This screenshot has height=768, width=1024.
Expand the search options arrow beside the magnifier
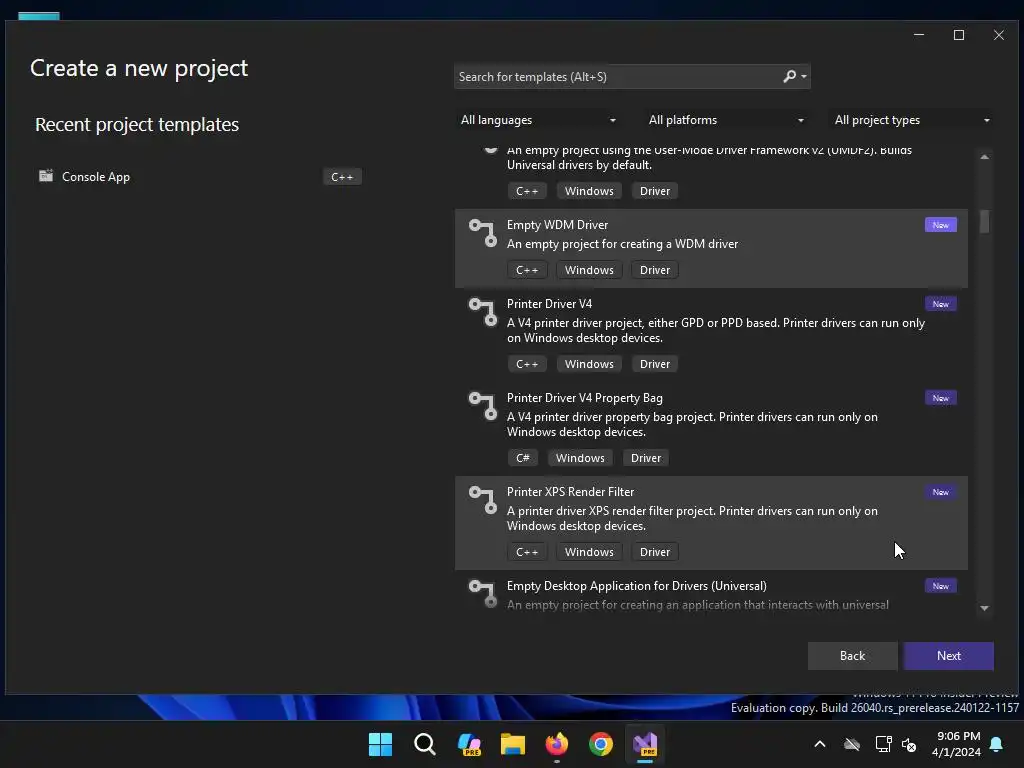(x=804, y=76)
